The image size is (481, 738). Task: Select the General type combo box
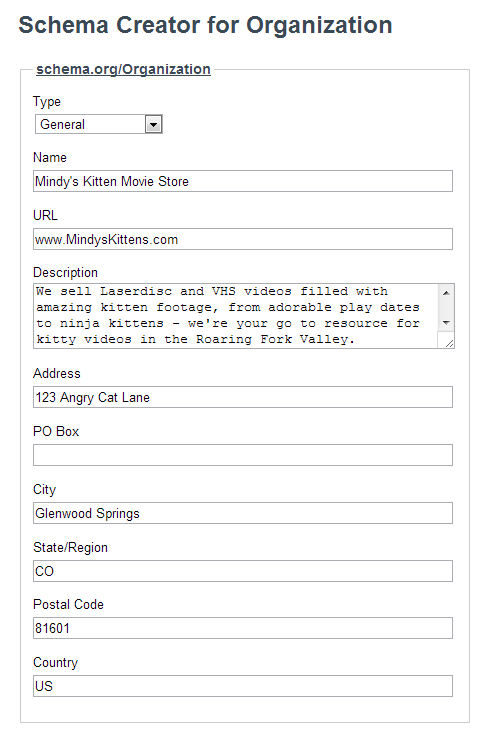[99, 124]
